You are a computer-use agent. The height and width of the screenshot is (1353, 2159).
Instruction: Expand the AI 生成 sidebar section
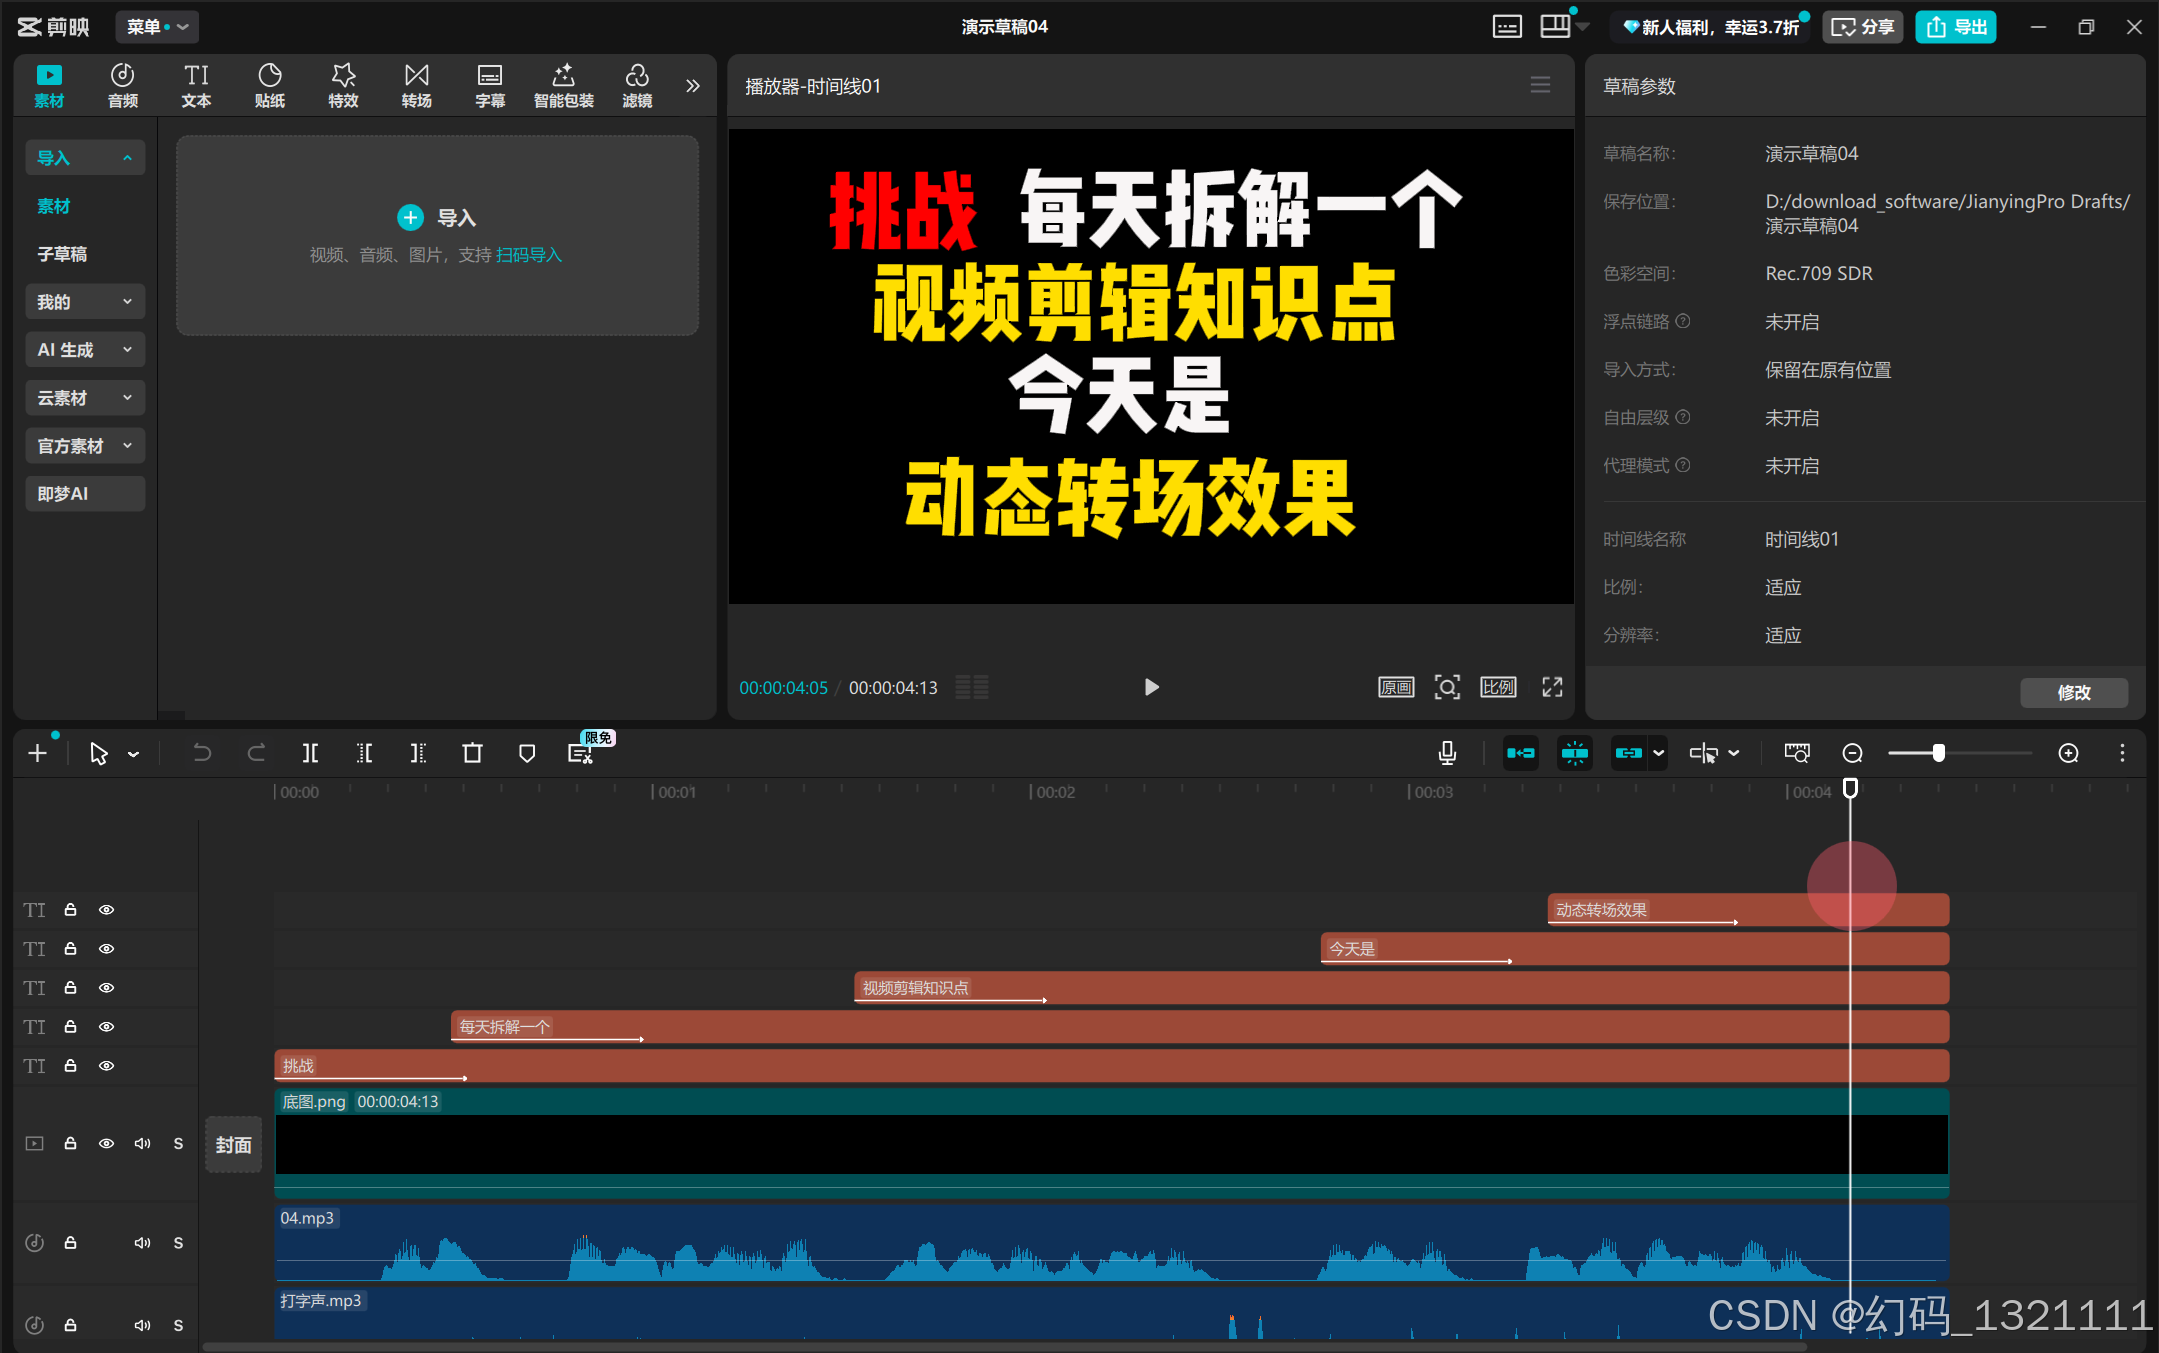click(84, 350)
